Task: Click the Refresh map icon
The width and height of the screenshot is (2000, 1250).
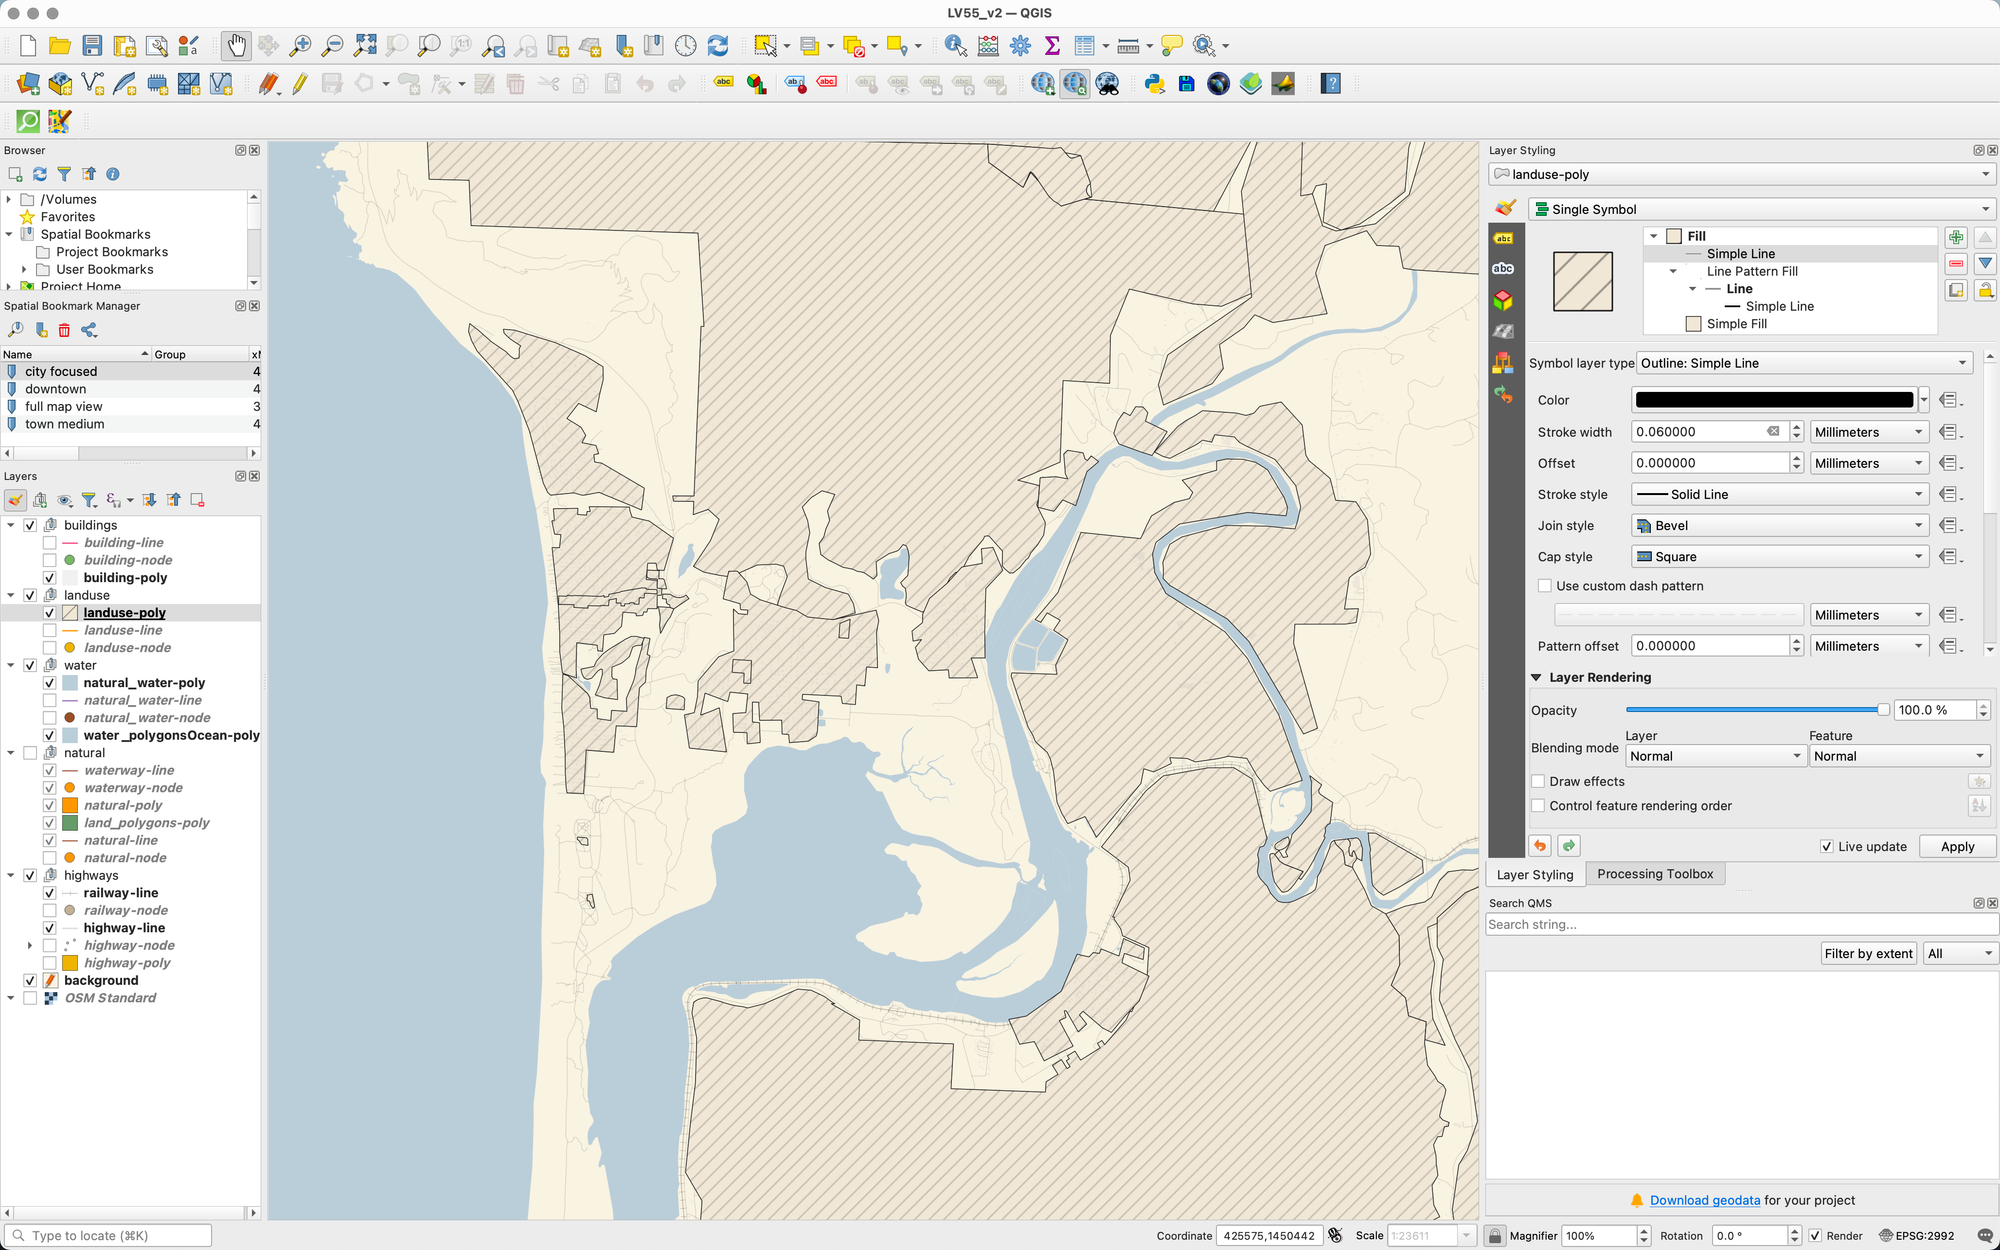Action: (x=718, y=45)
